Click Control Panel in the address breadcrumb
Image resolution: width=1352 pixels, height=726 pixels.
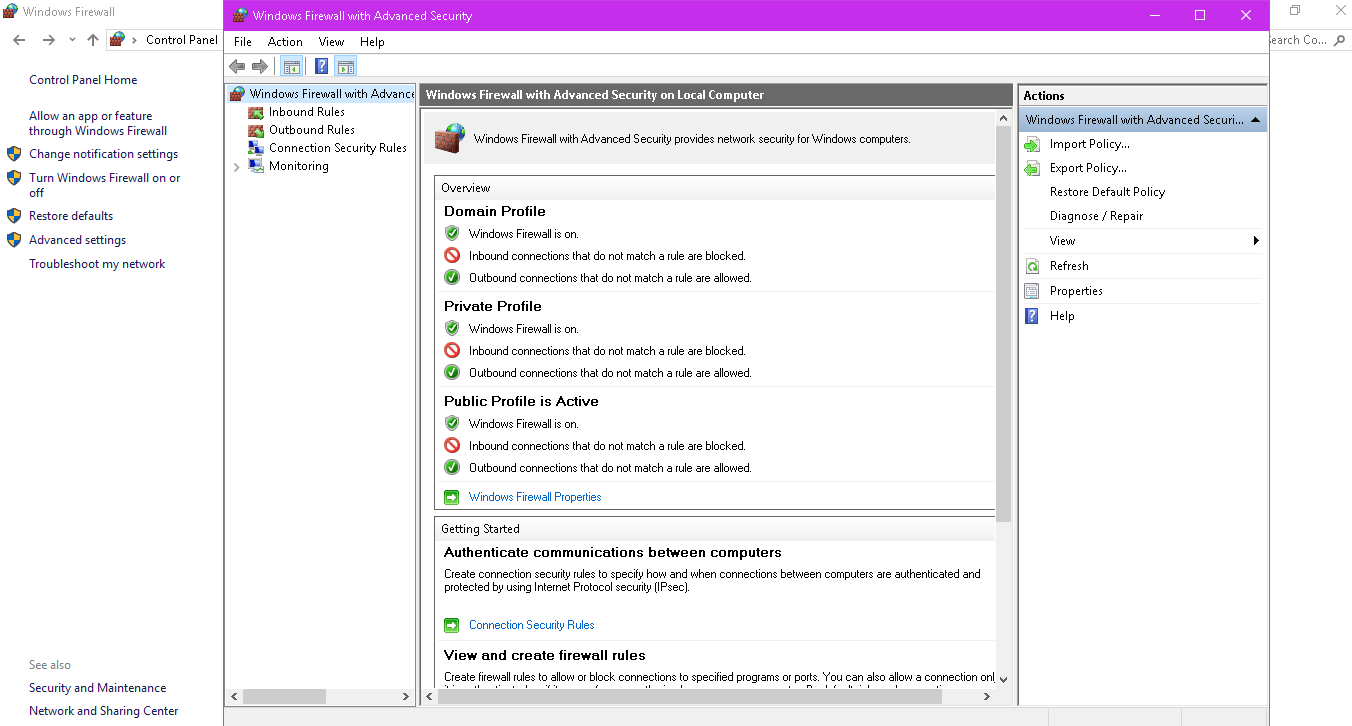point(181,40)
